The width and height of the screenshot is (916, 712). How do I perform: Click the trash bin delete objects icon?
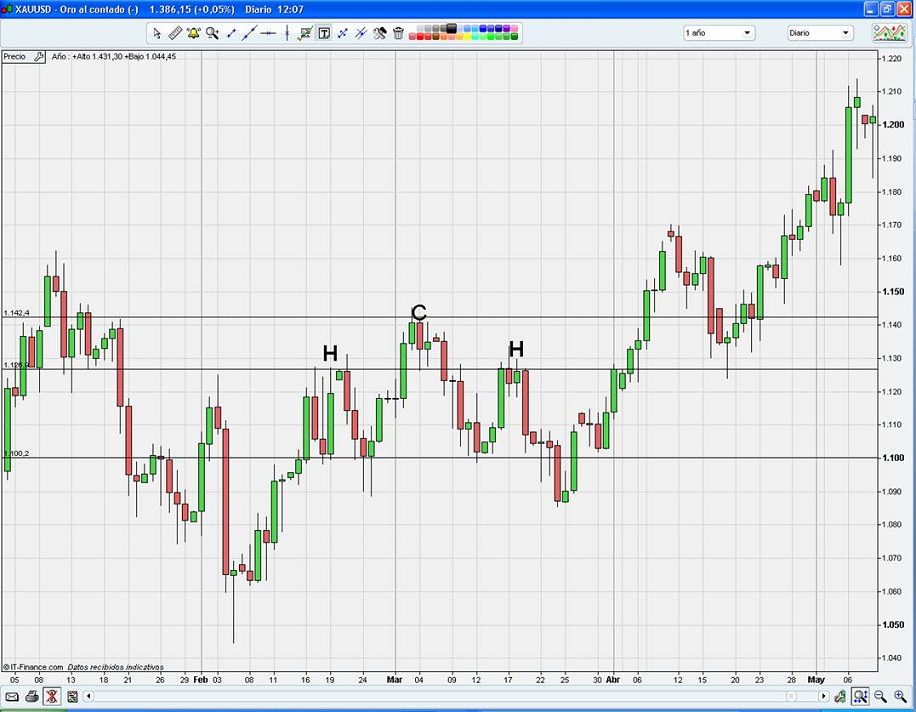(x=398, y=33)
